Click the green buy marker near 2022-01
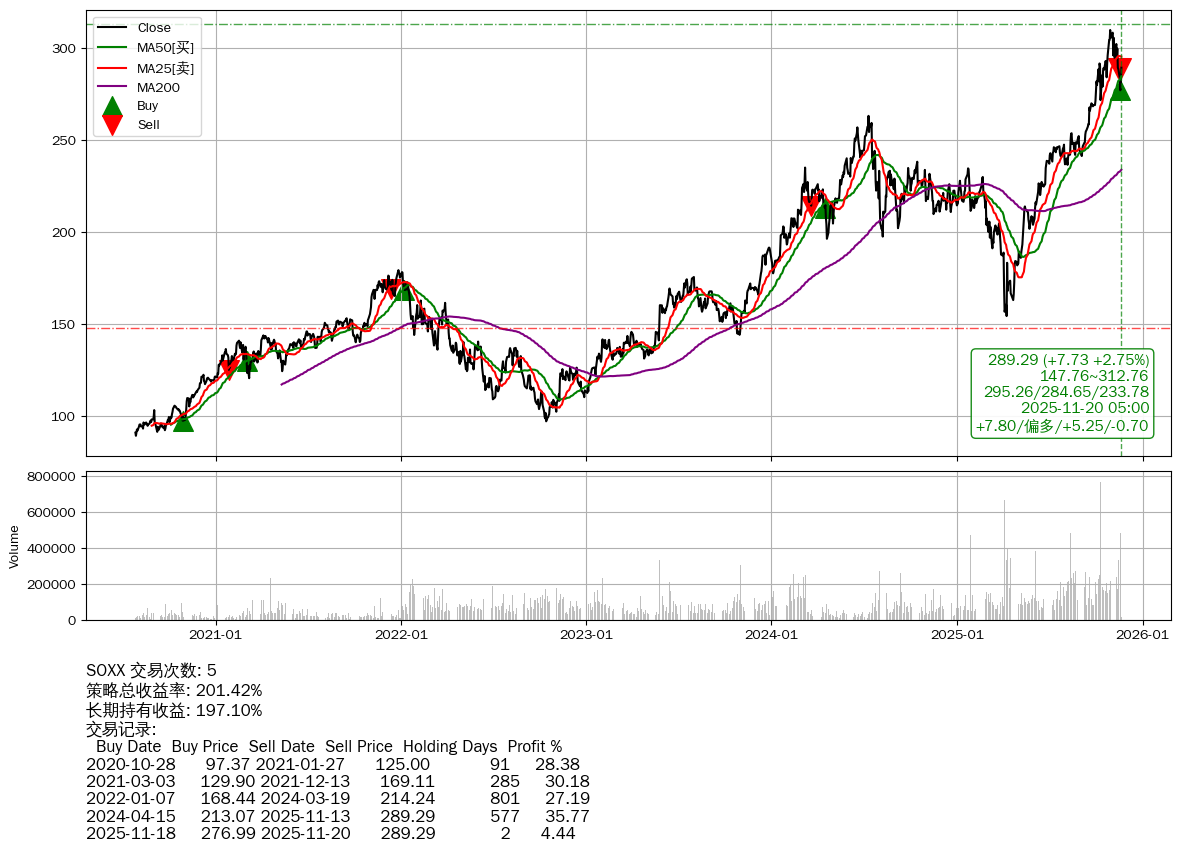This screenshot has height=852, width=1180. coord(403,290)
